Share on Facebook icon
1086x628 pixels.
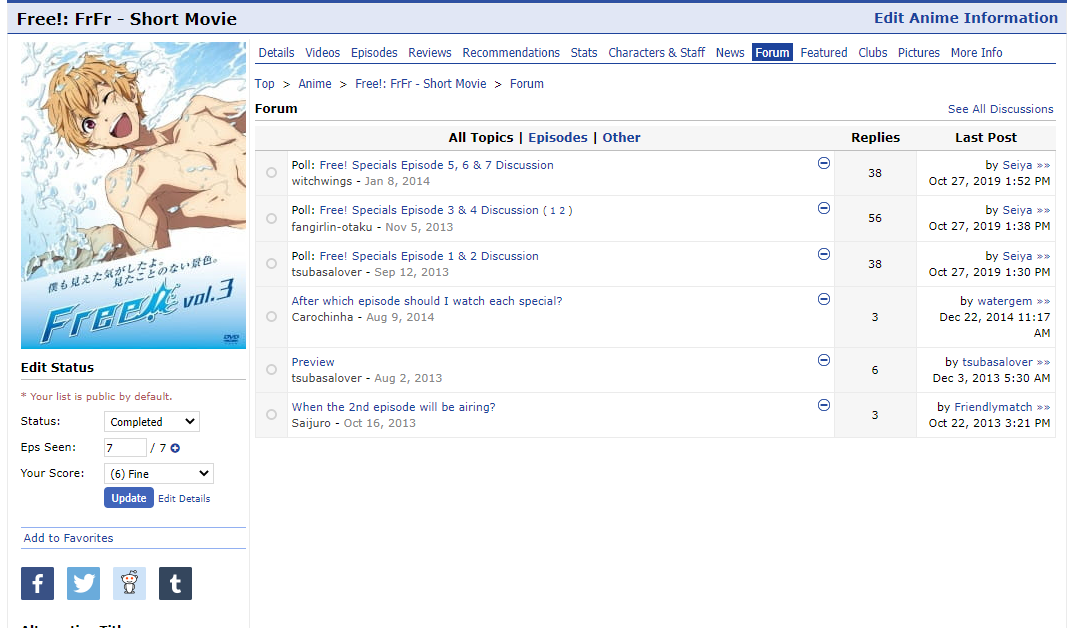tap(37, 583)
